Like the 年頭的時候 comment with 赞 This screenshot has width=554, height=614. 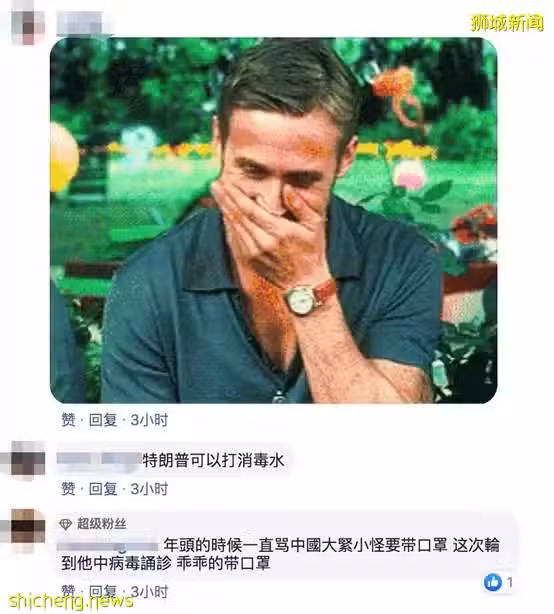click(x=69, y=591)
